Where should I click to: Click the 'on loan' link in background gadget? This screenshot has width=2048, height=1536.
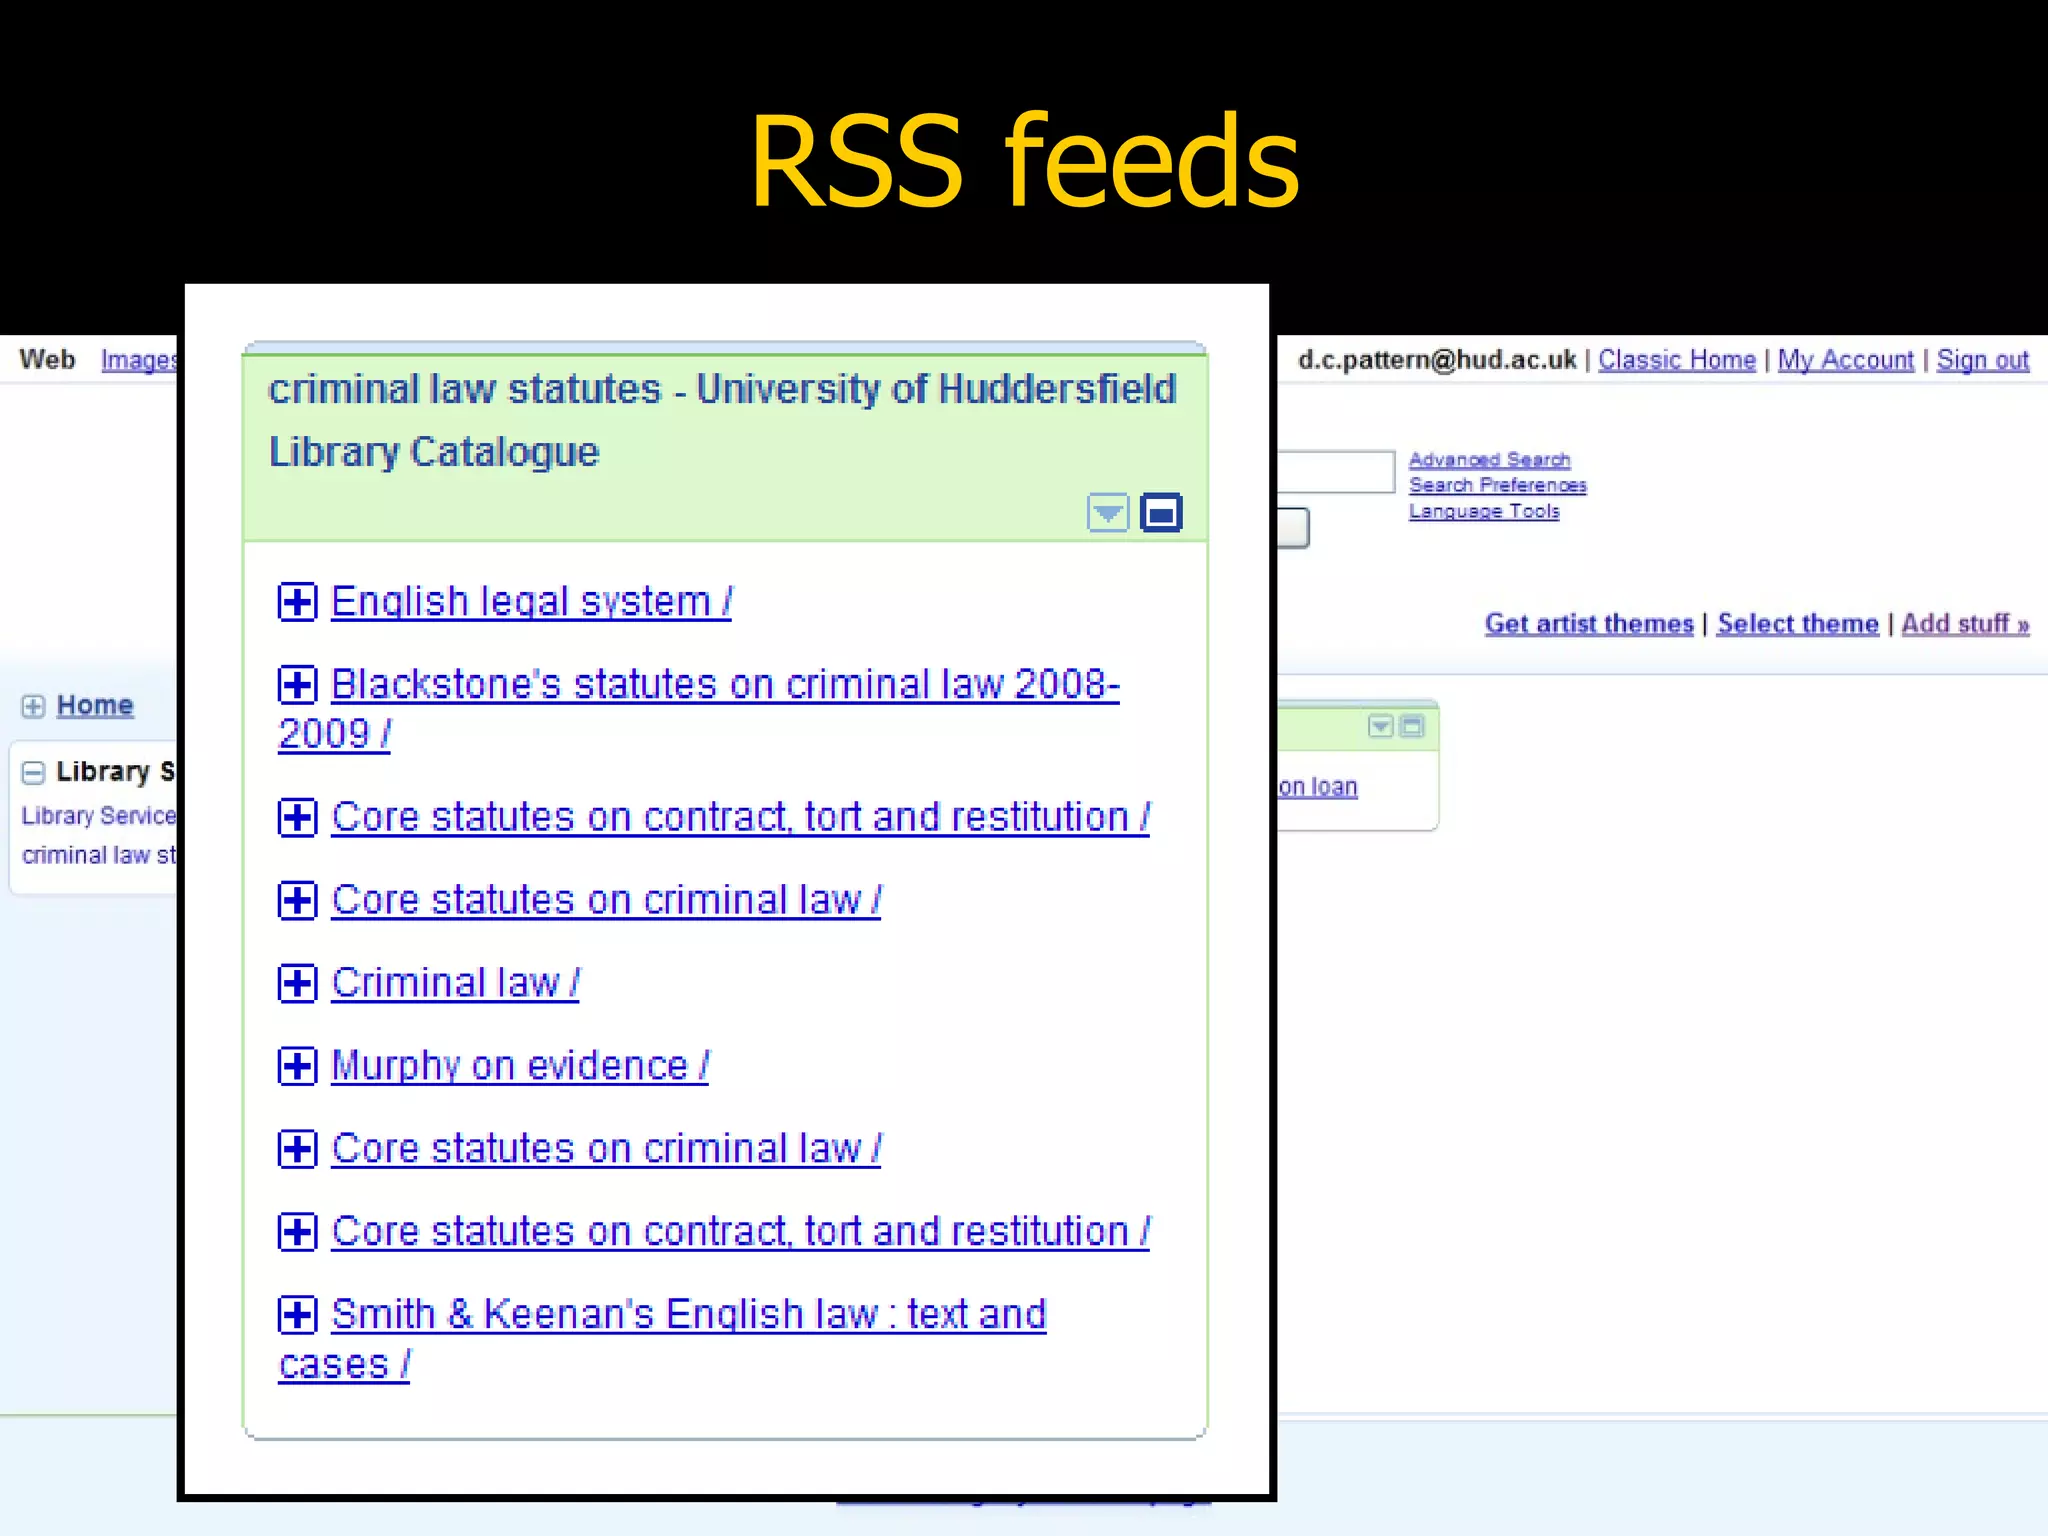(1318, 787)
